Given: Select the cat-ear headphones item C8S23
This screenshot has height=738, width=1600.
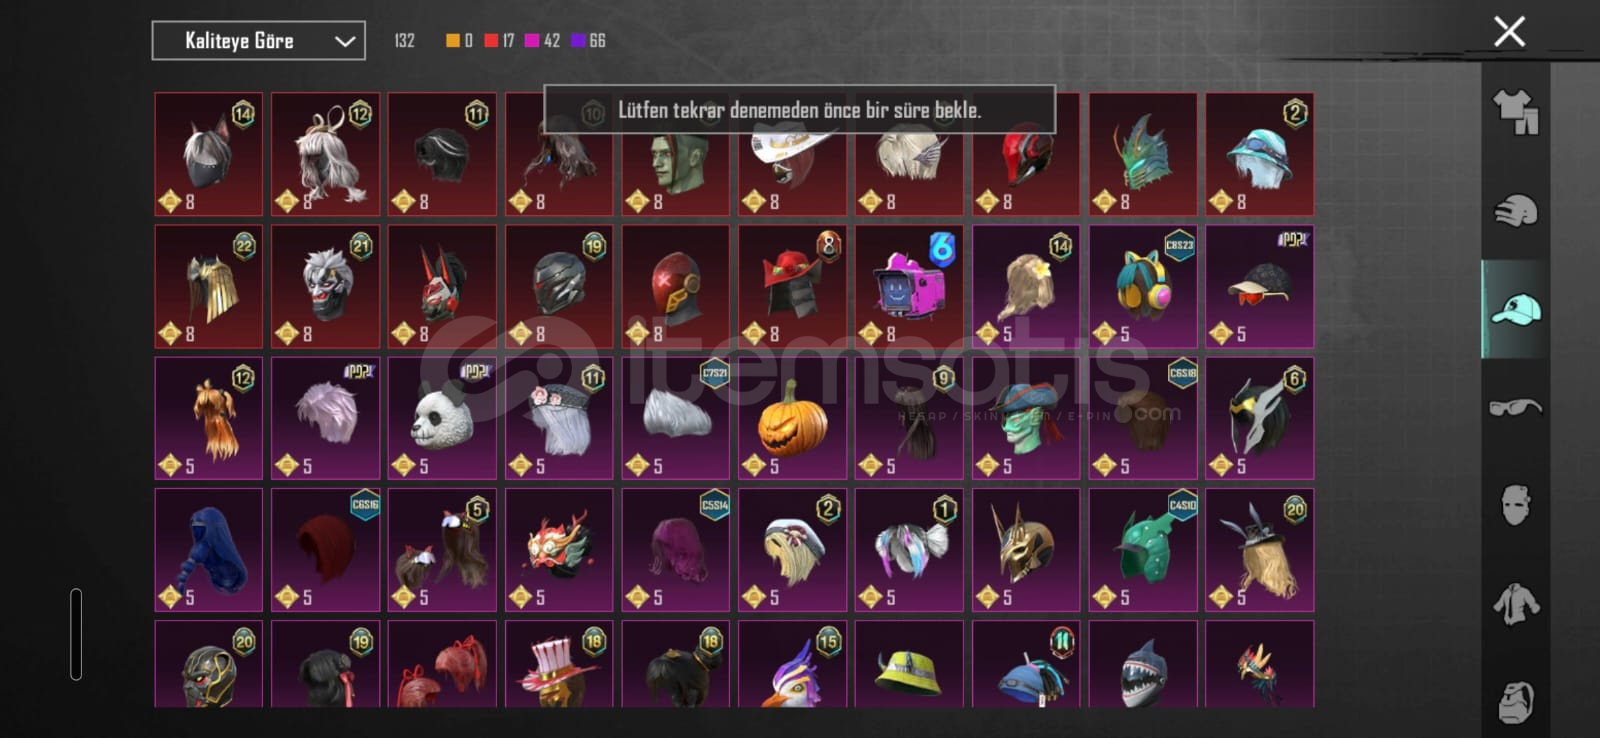Looking at the screenshot, I should (1143, 286).
